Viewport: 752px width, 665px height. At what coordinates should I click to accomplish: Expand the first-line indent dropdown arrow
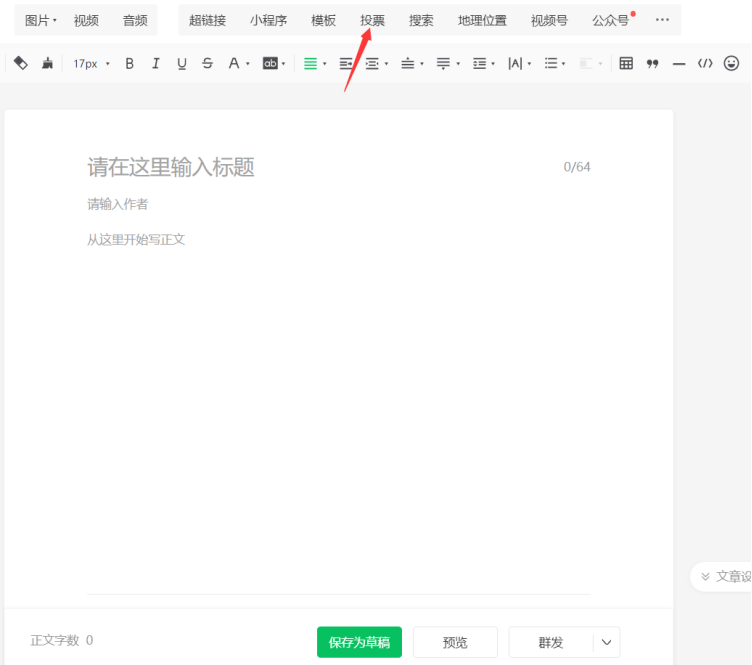[386, 64]
